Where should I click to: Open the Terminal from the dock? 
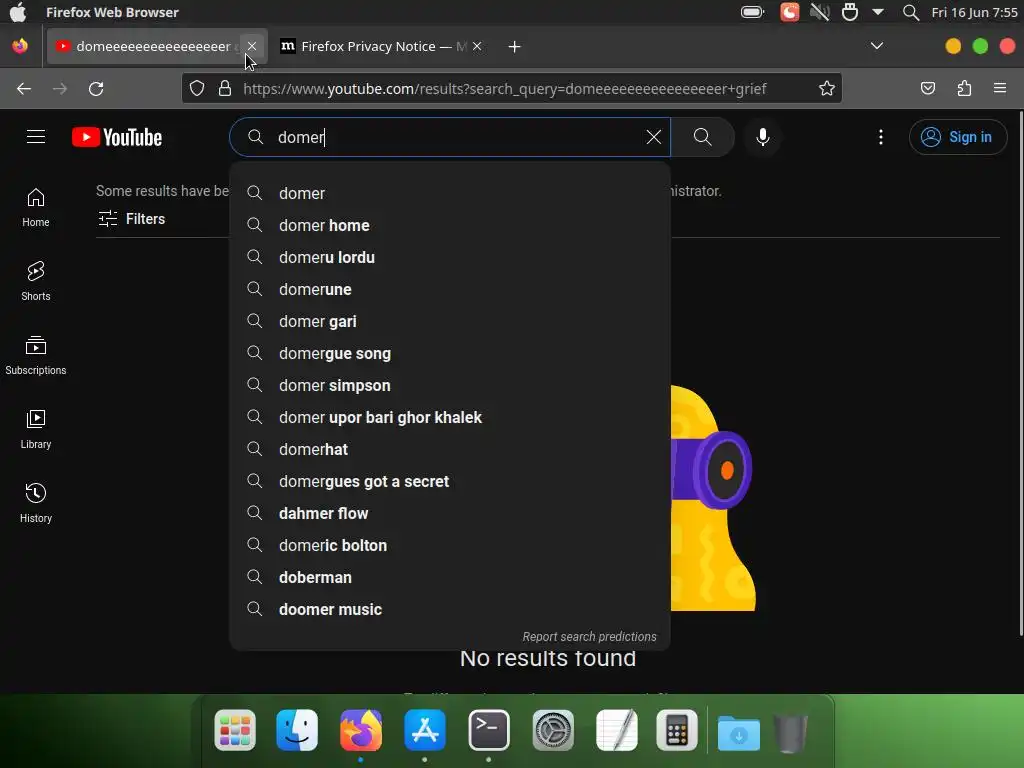coord(489,730)
